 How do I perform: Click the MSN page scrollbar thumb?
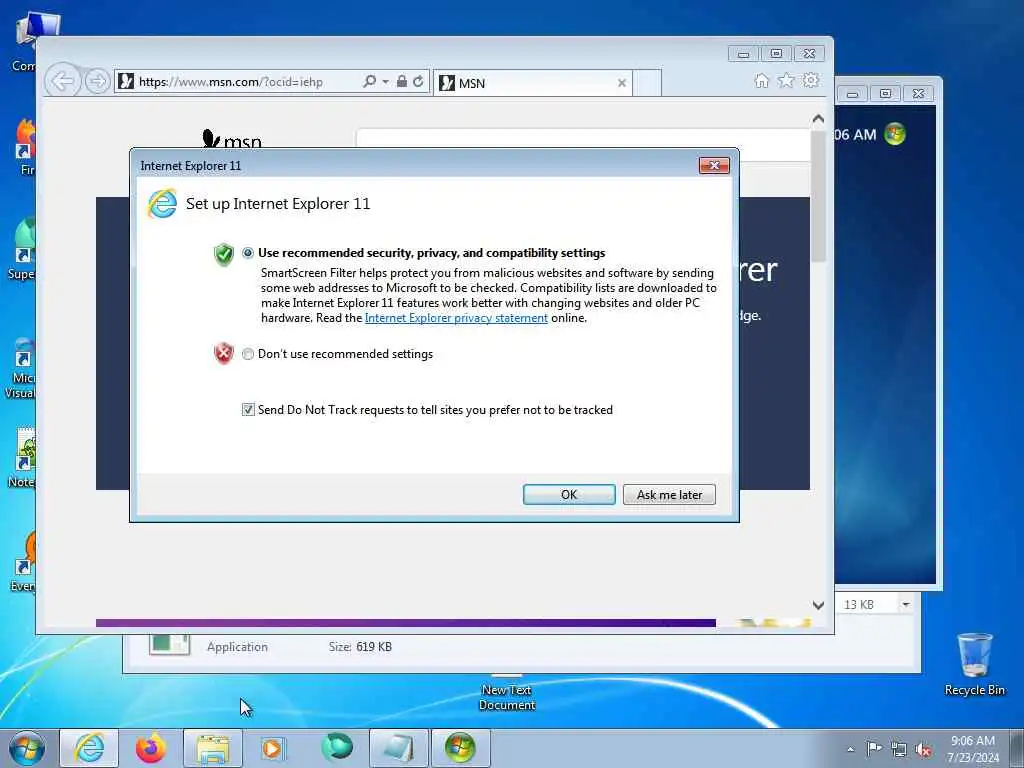[818, 196]
